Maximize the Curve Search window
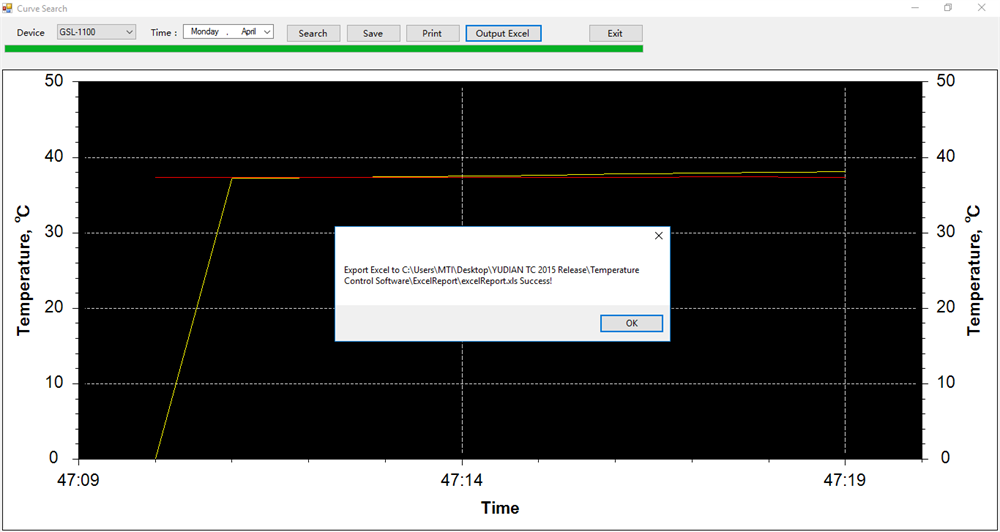This screenshot has height=532, width=1000. click(948, 8)
